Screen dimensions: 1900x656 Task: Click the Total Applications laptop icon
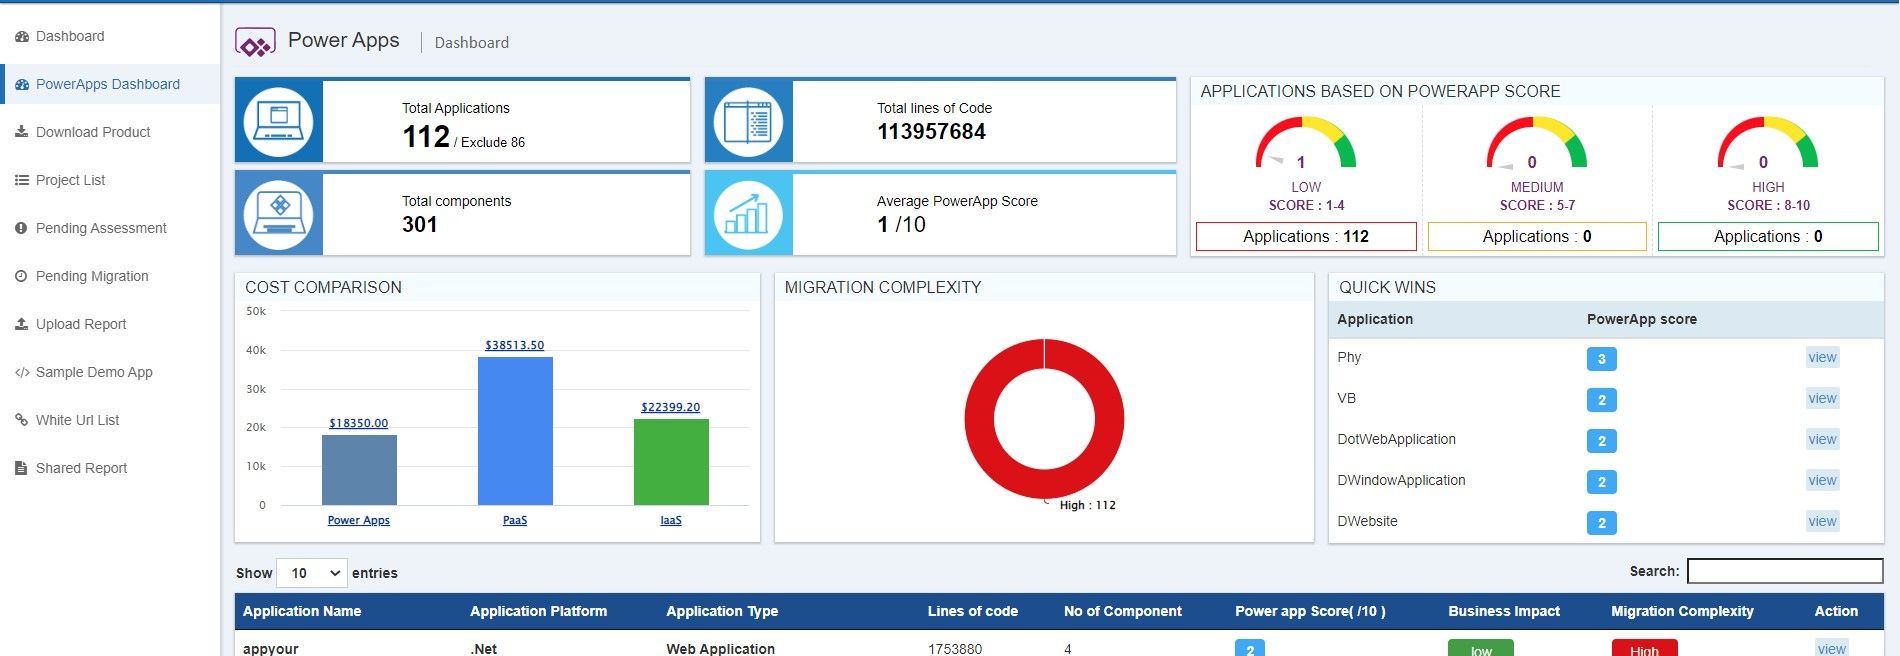tap(278, 122)
